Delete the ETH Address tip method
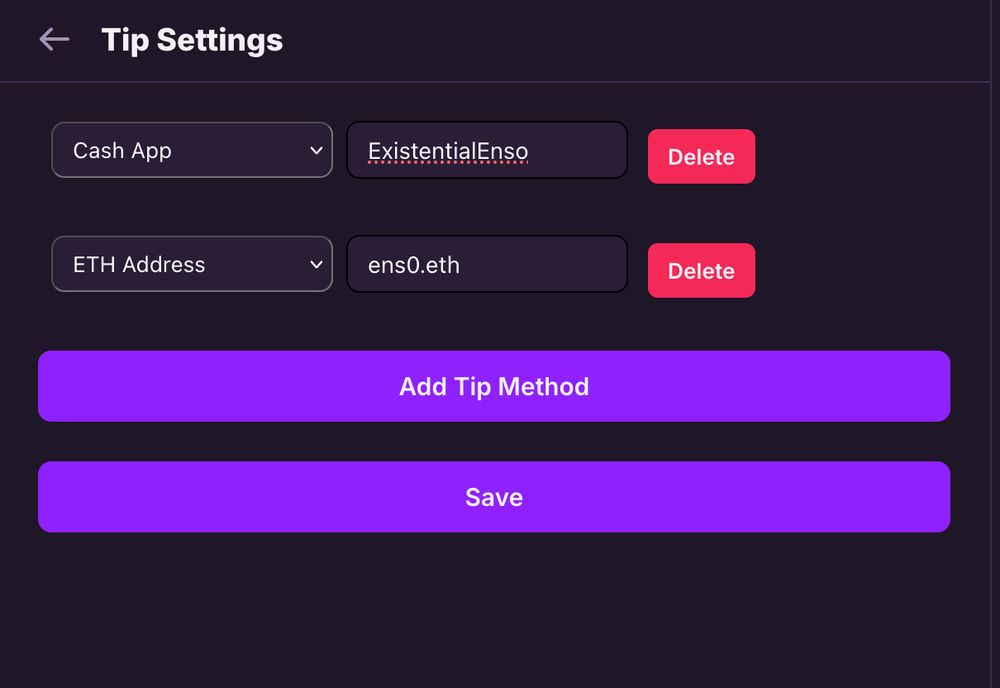The width and height of the screenshot is (1000, 688). tap(701, 270)
